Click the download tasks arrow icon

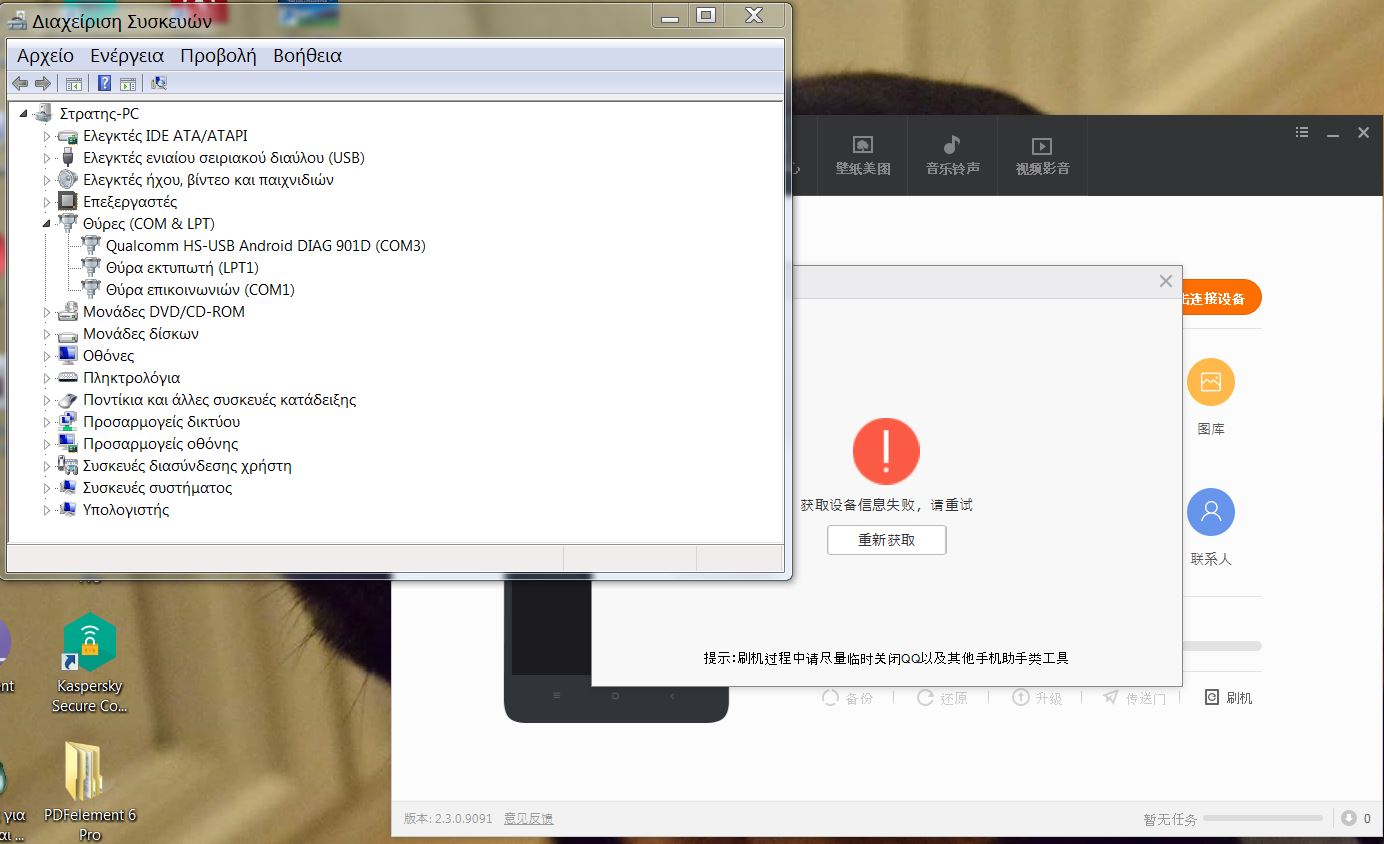coord(1348,818)
